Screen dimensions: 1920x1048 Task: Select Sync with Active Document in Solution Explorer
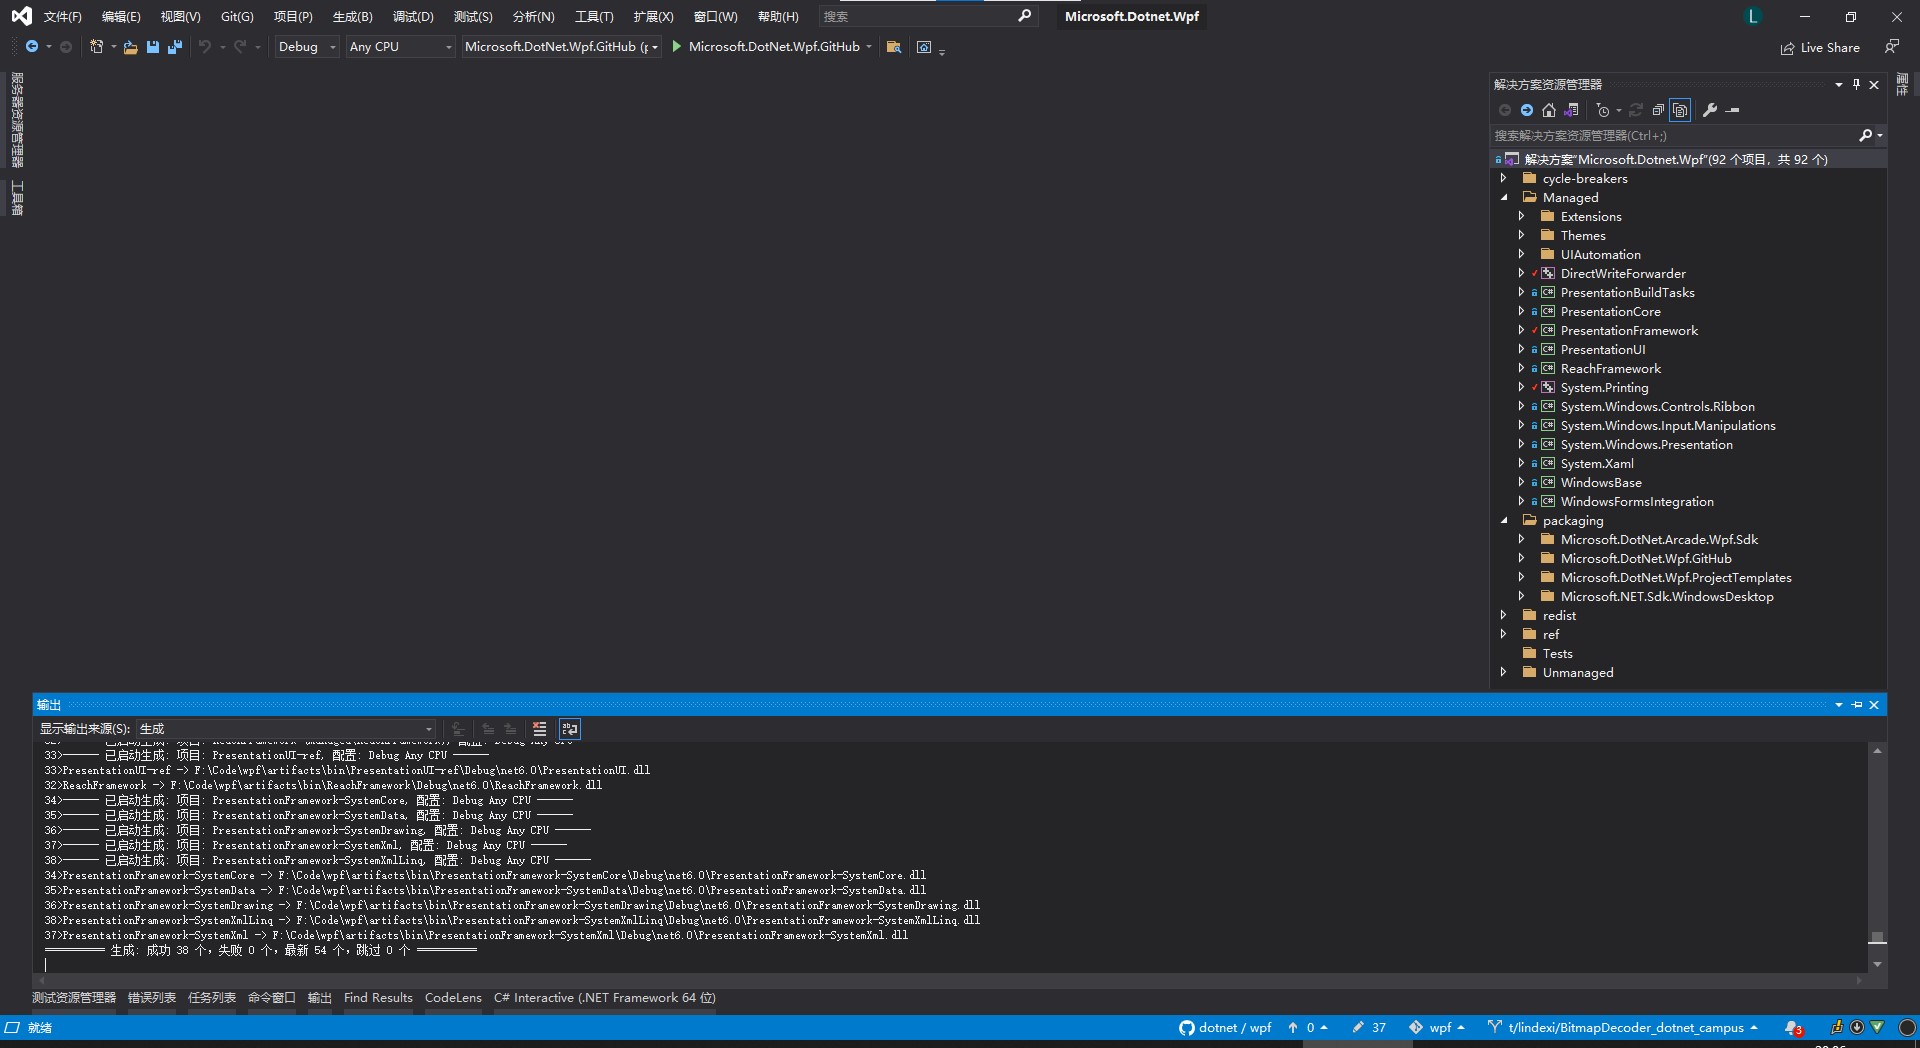(x=1572, y=110)
